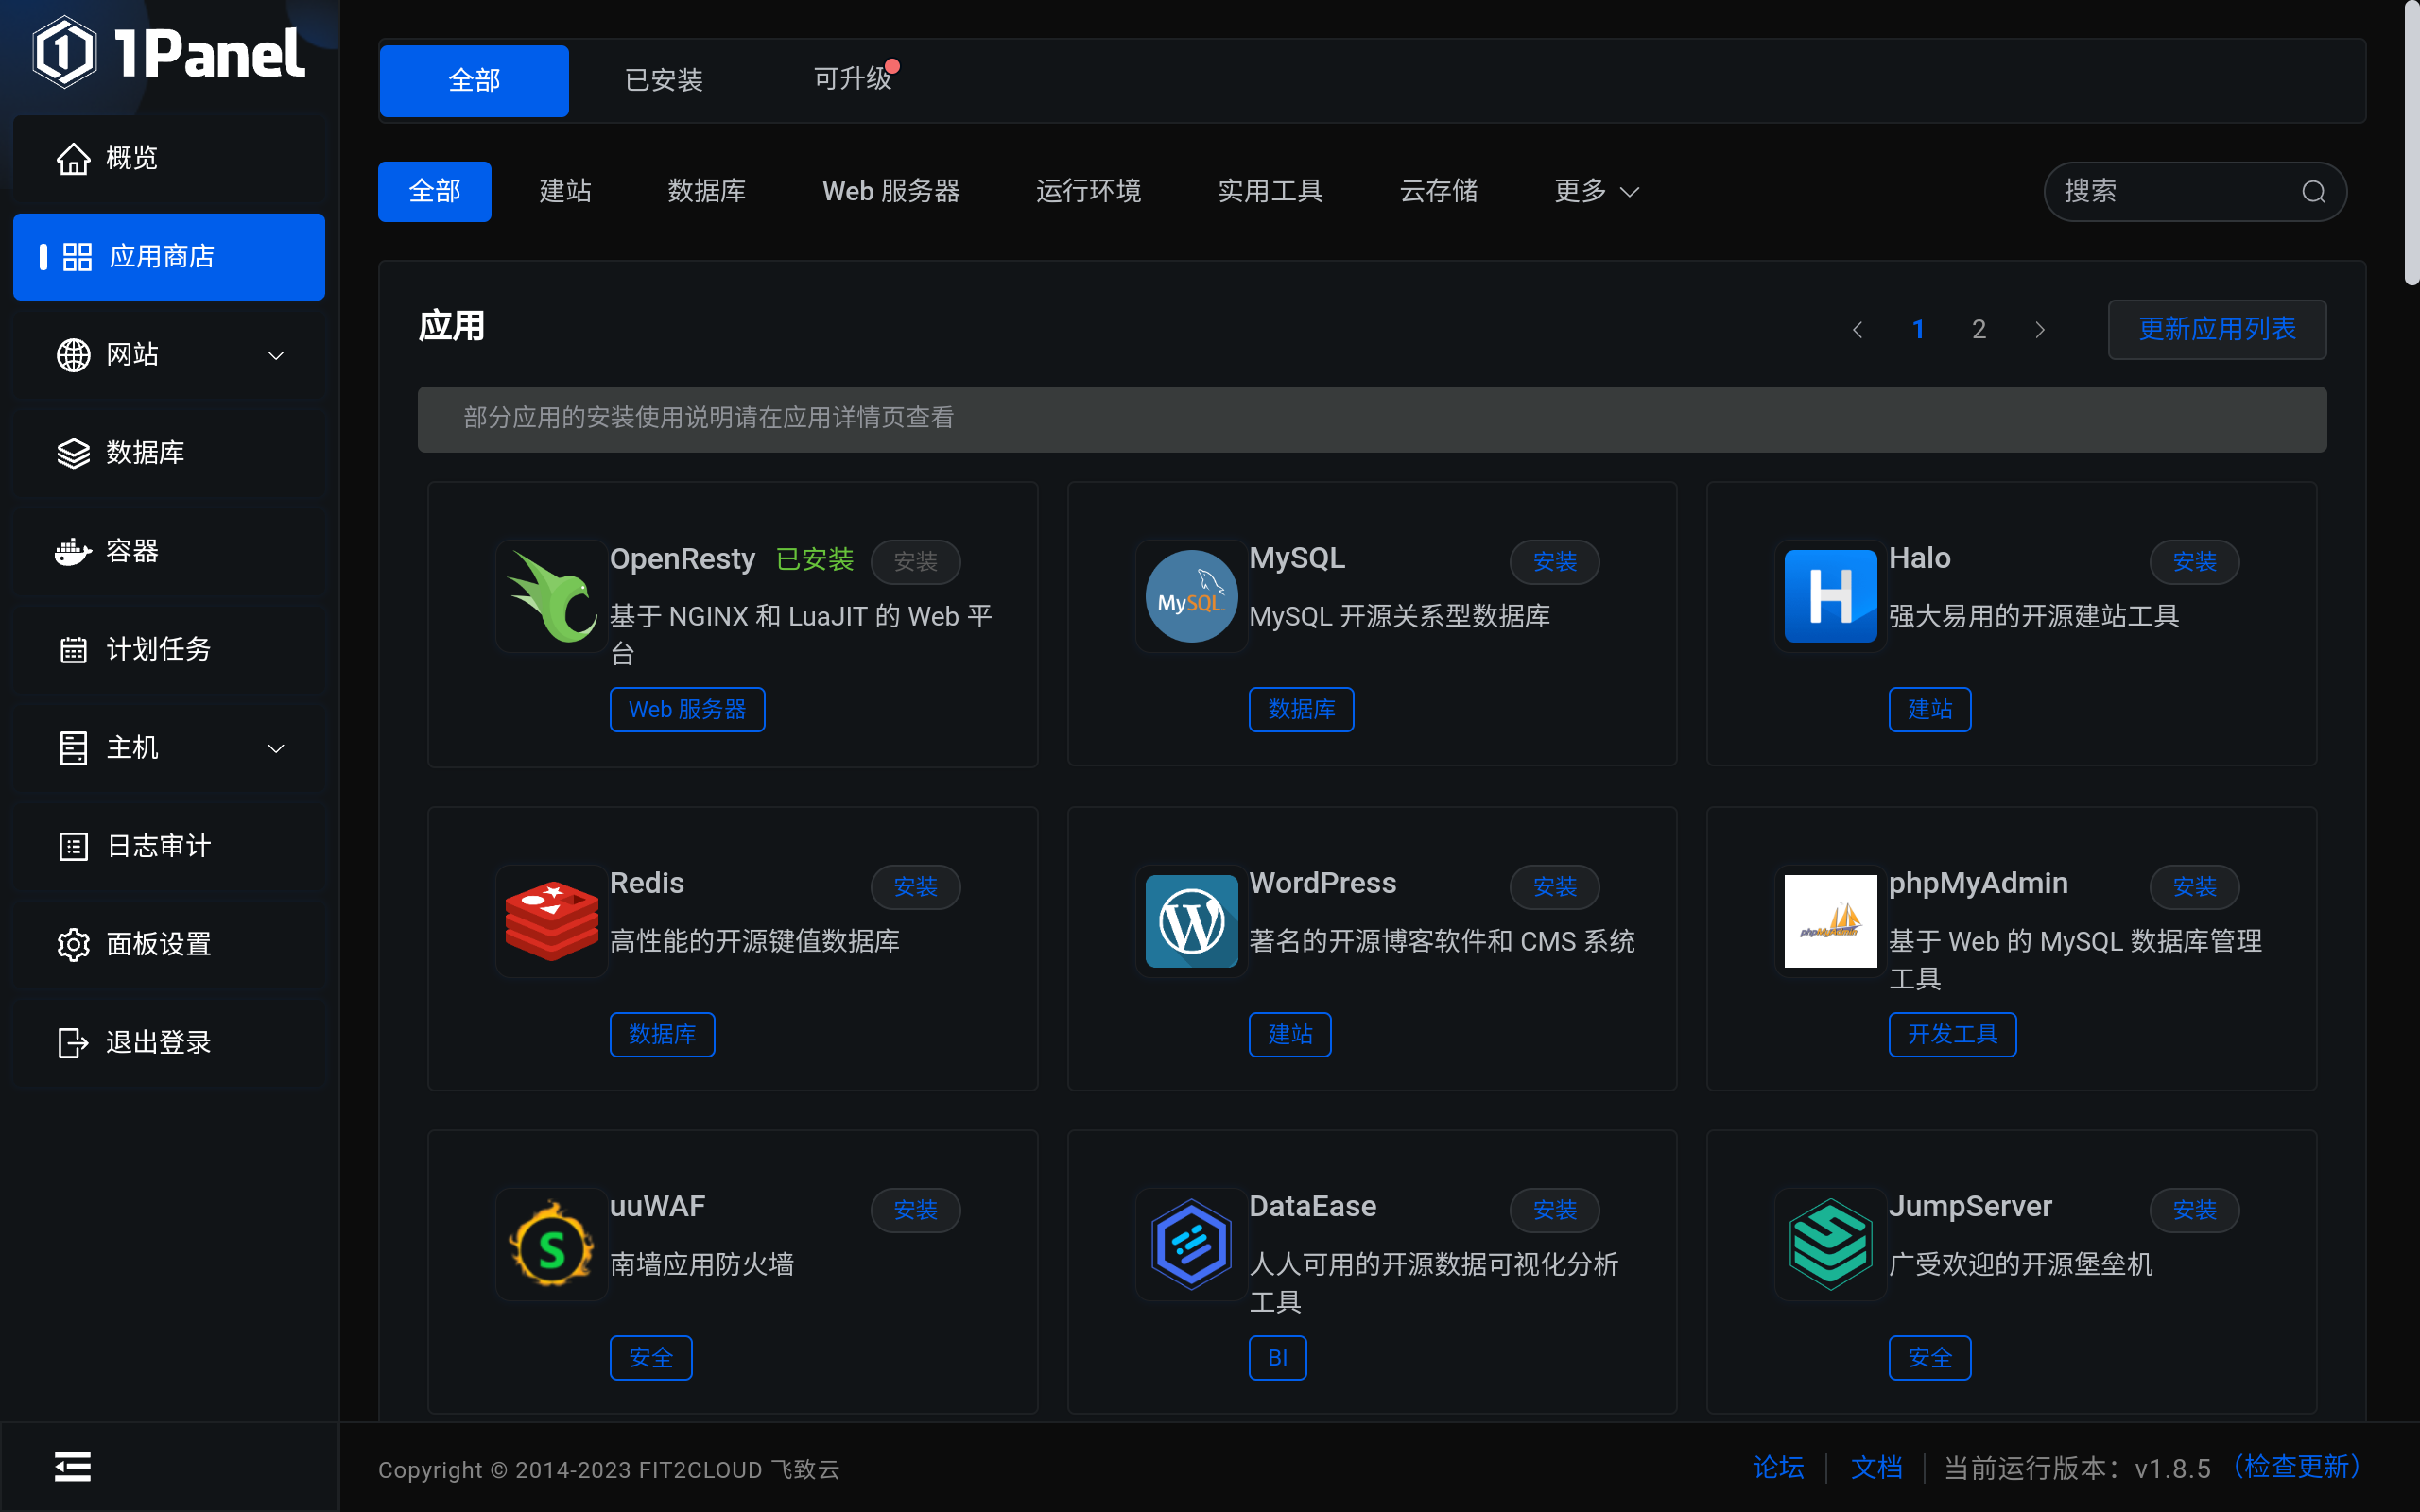Click the 退出登录 logout icon

73,1042
